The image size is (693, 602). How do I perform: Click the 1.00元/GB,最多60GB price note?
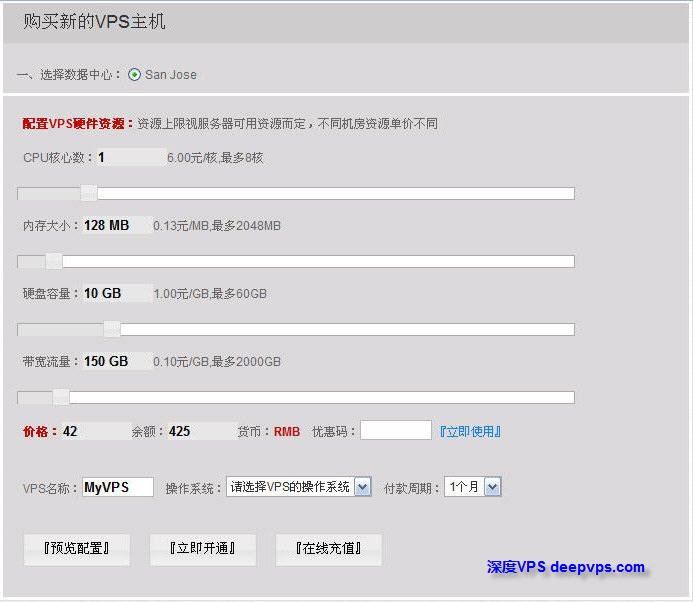point(210,294)
